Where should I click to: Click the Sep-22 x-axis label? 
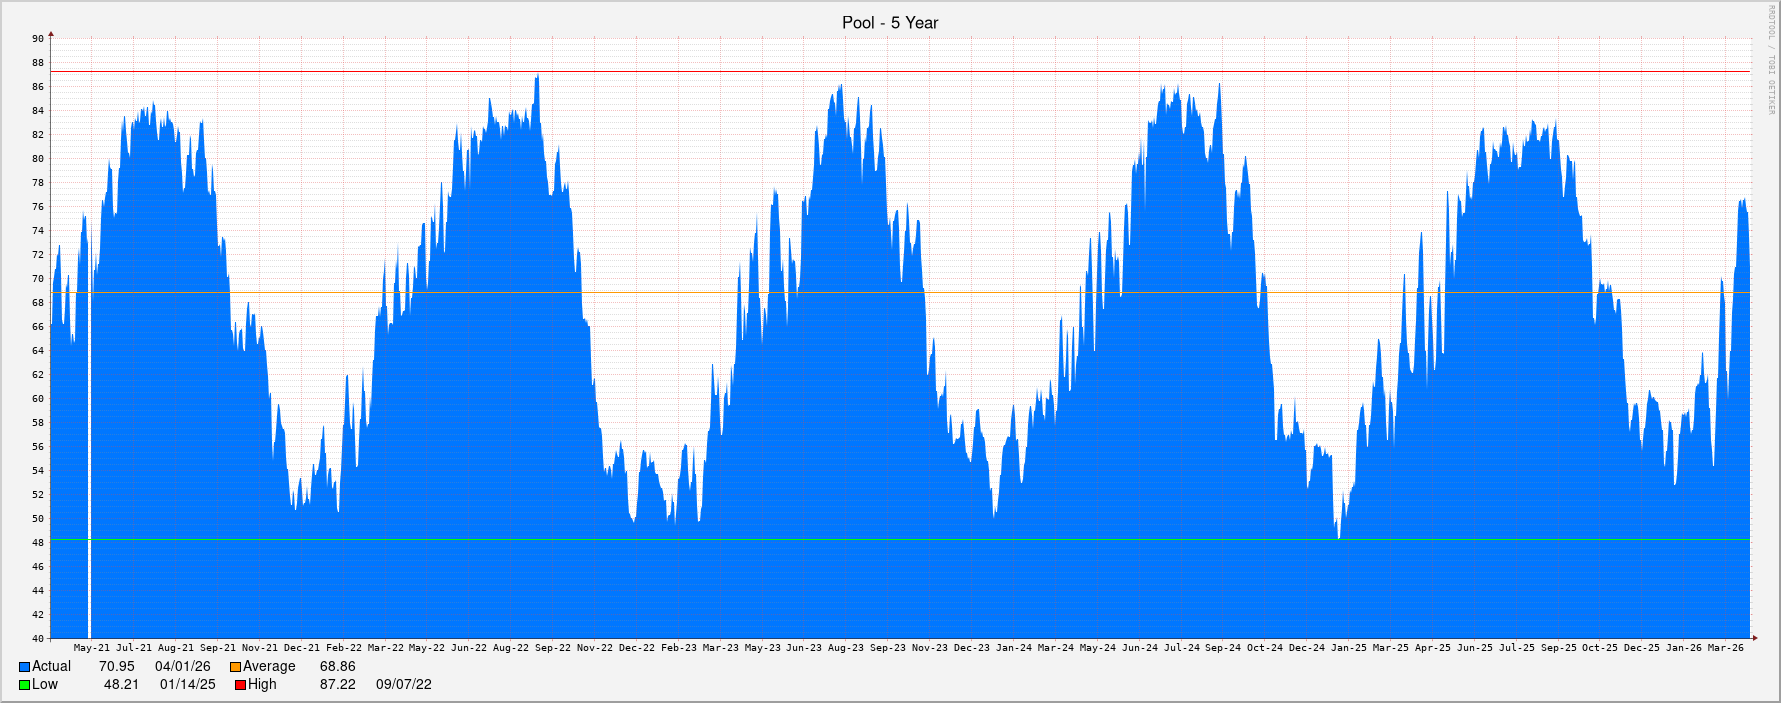[552, 648]
